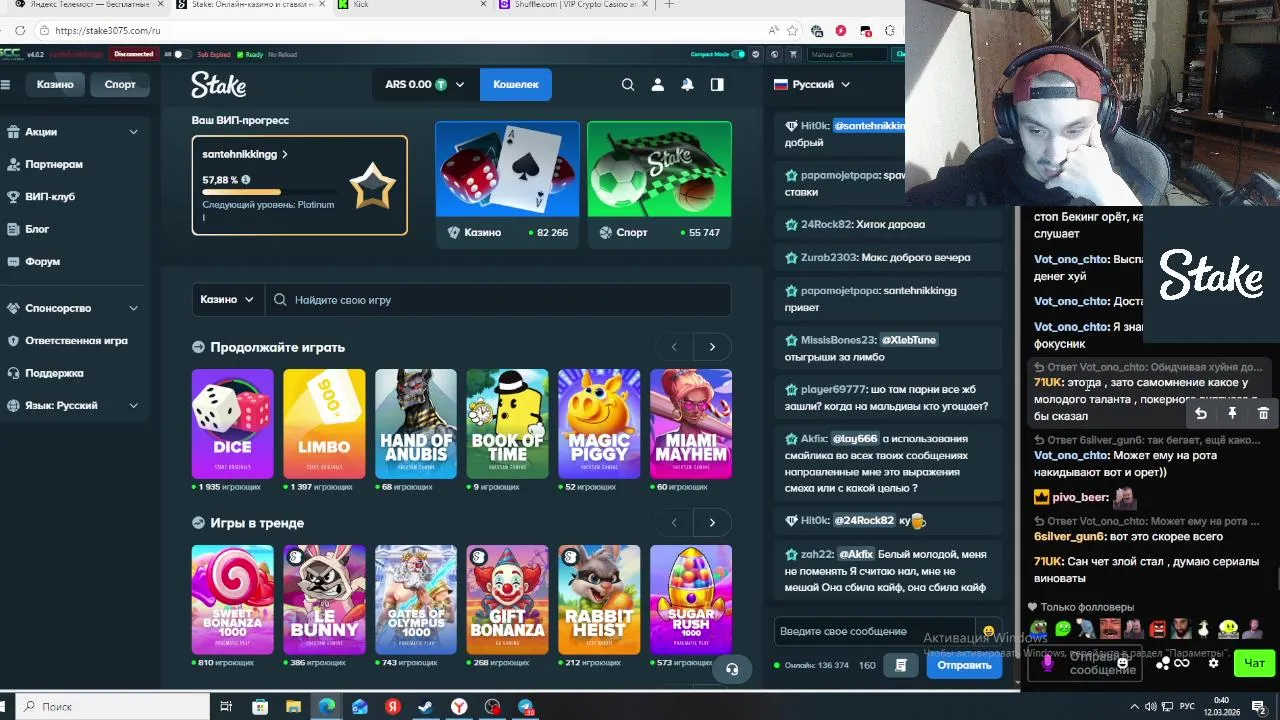
Task: Click the next arrow in Игры в тренде
Action: [712, 523]
